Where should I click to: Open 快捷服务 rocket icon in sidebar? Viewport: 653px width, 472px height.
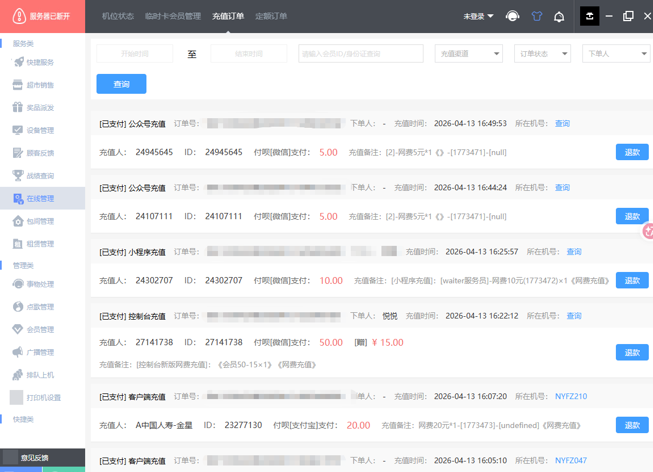point(18,62)
